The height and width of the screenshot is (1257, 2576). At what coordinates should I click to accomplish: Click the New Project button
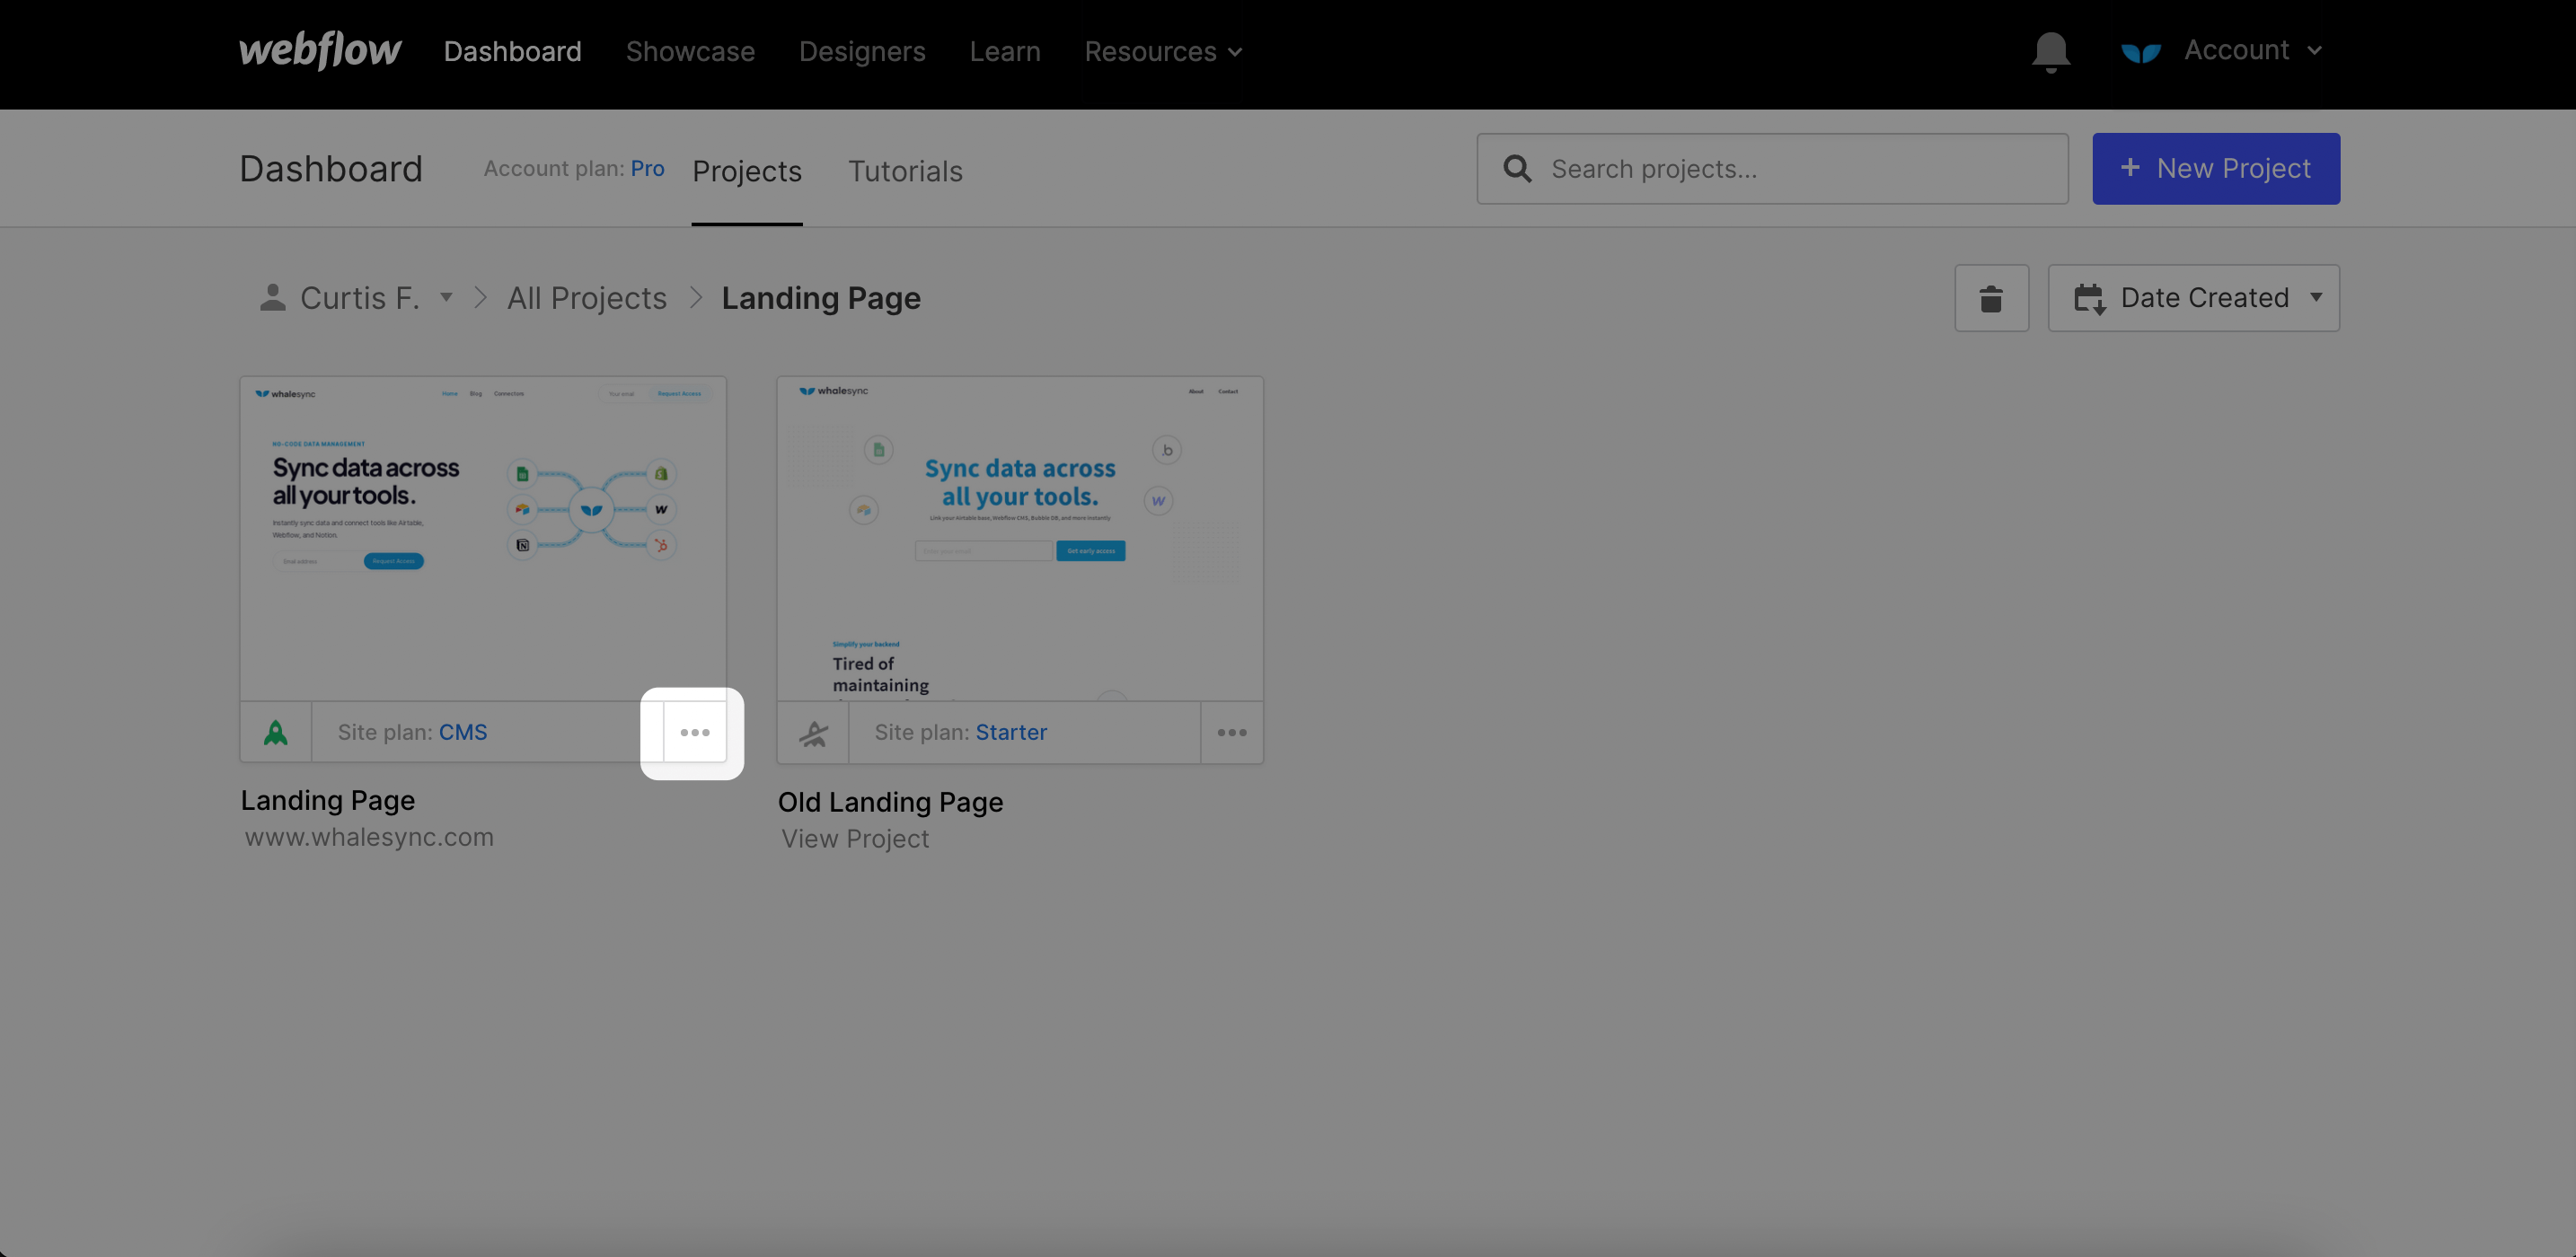point(2216,168)
